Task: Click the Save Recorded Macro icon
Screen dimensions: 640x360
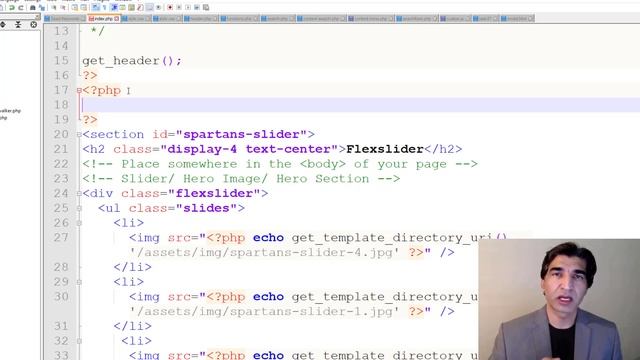Action: pos(206,7)
